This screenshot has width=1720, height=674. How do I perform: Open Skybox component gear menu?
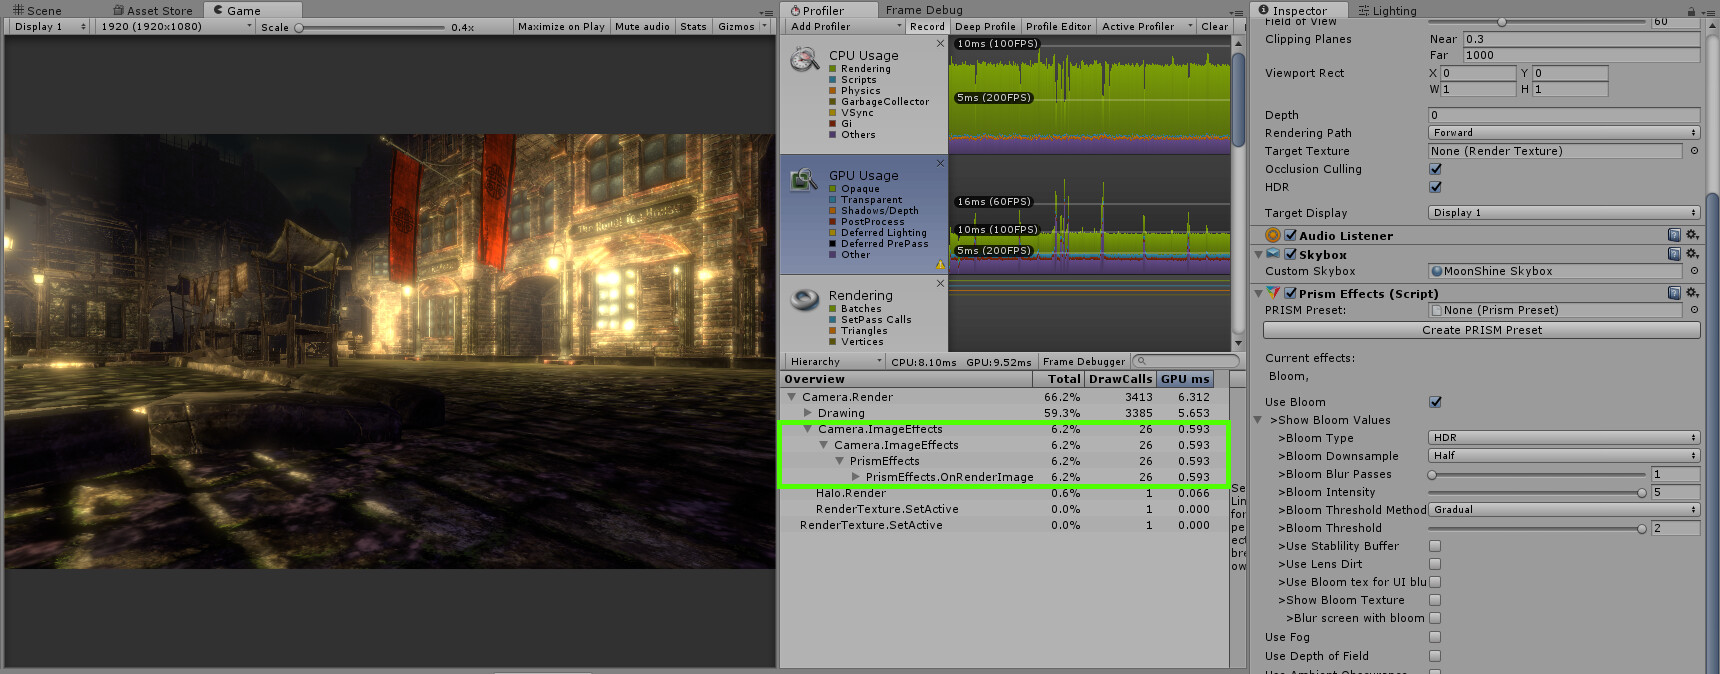(1692, 254)
